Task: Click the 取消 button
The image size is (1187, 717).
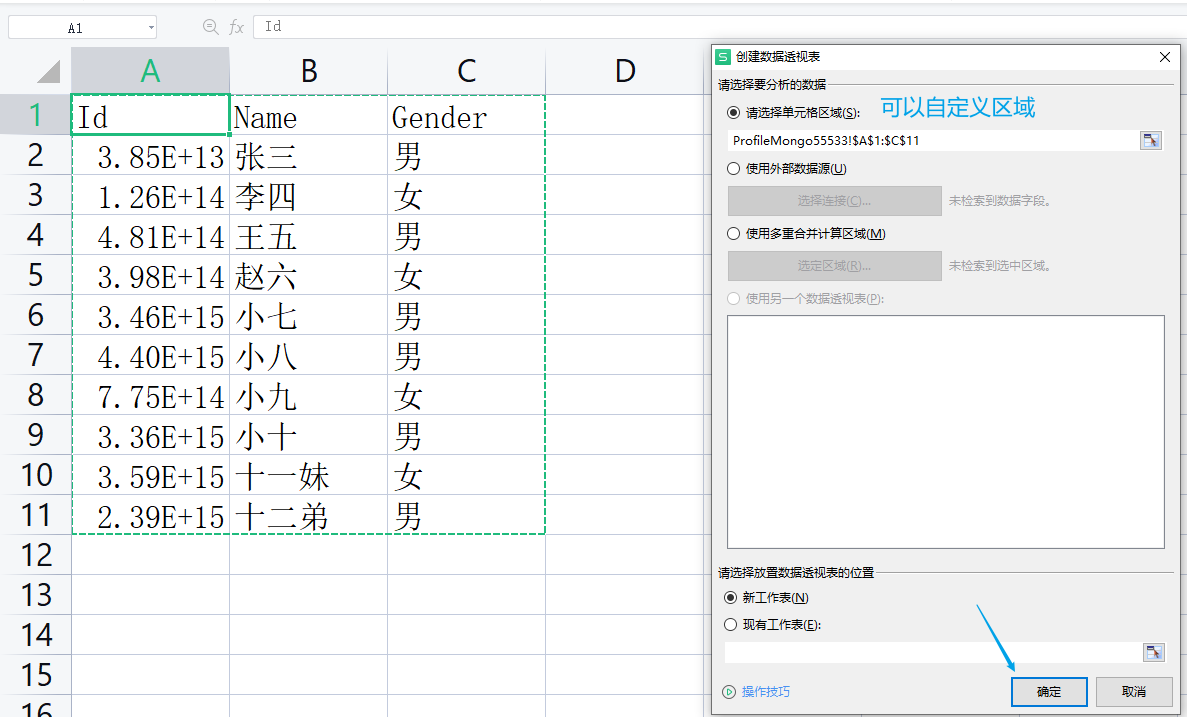Action: pyautogui.click(x=1133, y=691)
